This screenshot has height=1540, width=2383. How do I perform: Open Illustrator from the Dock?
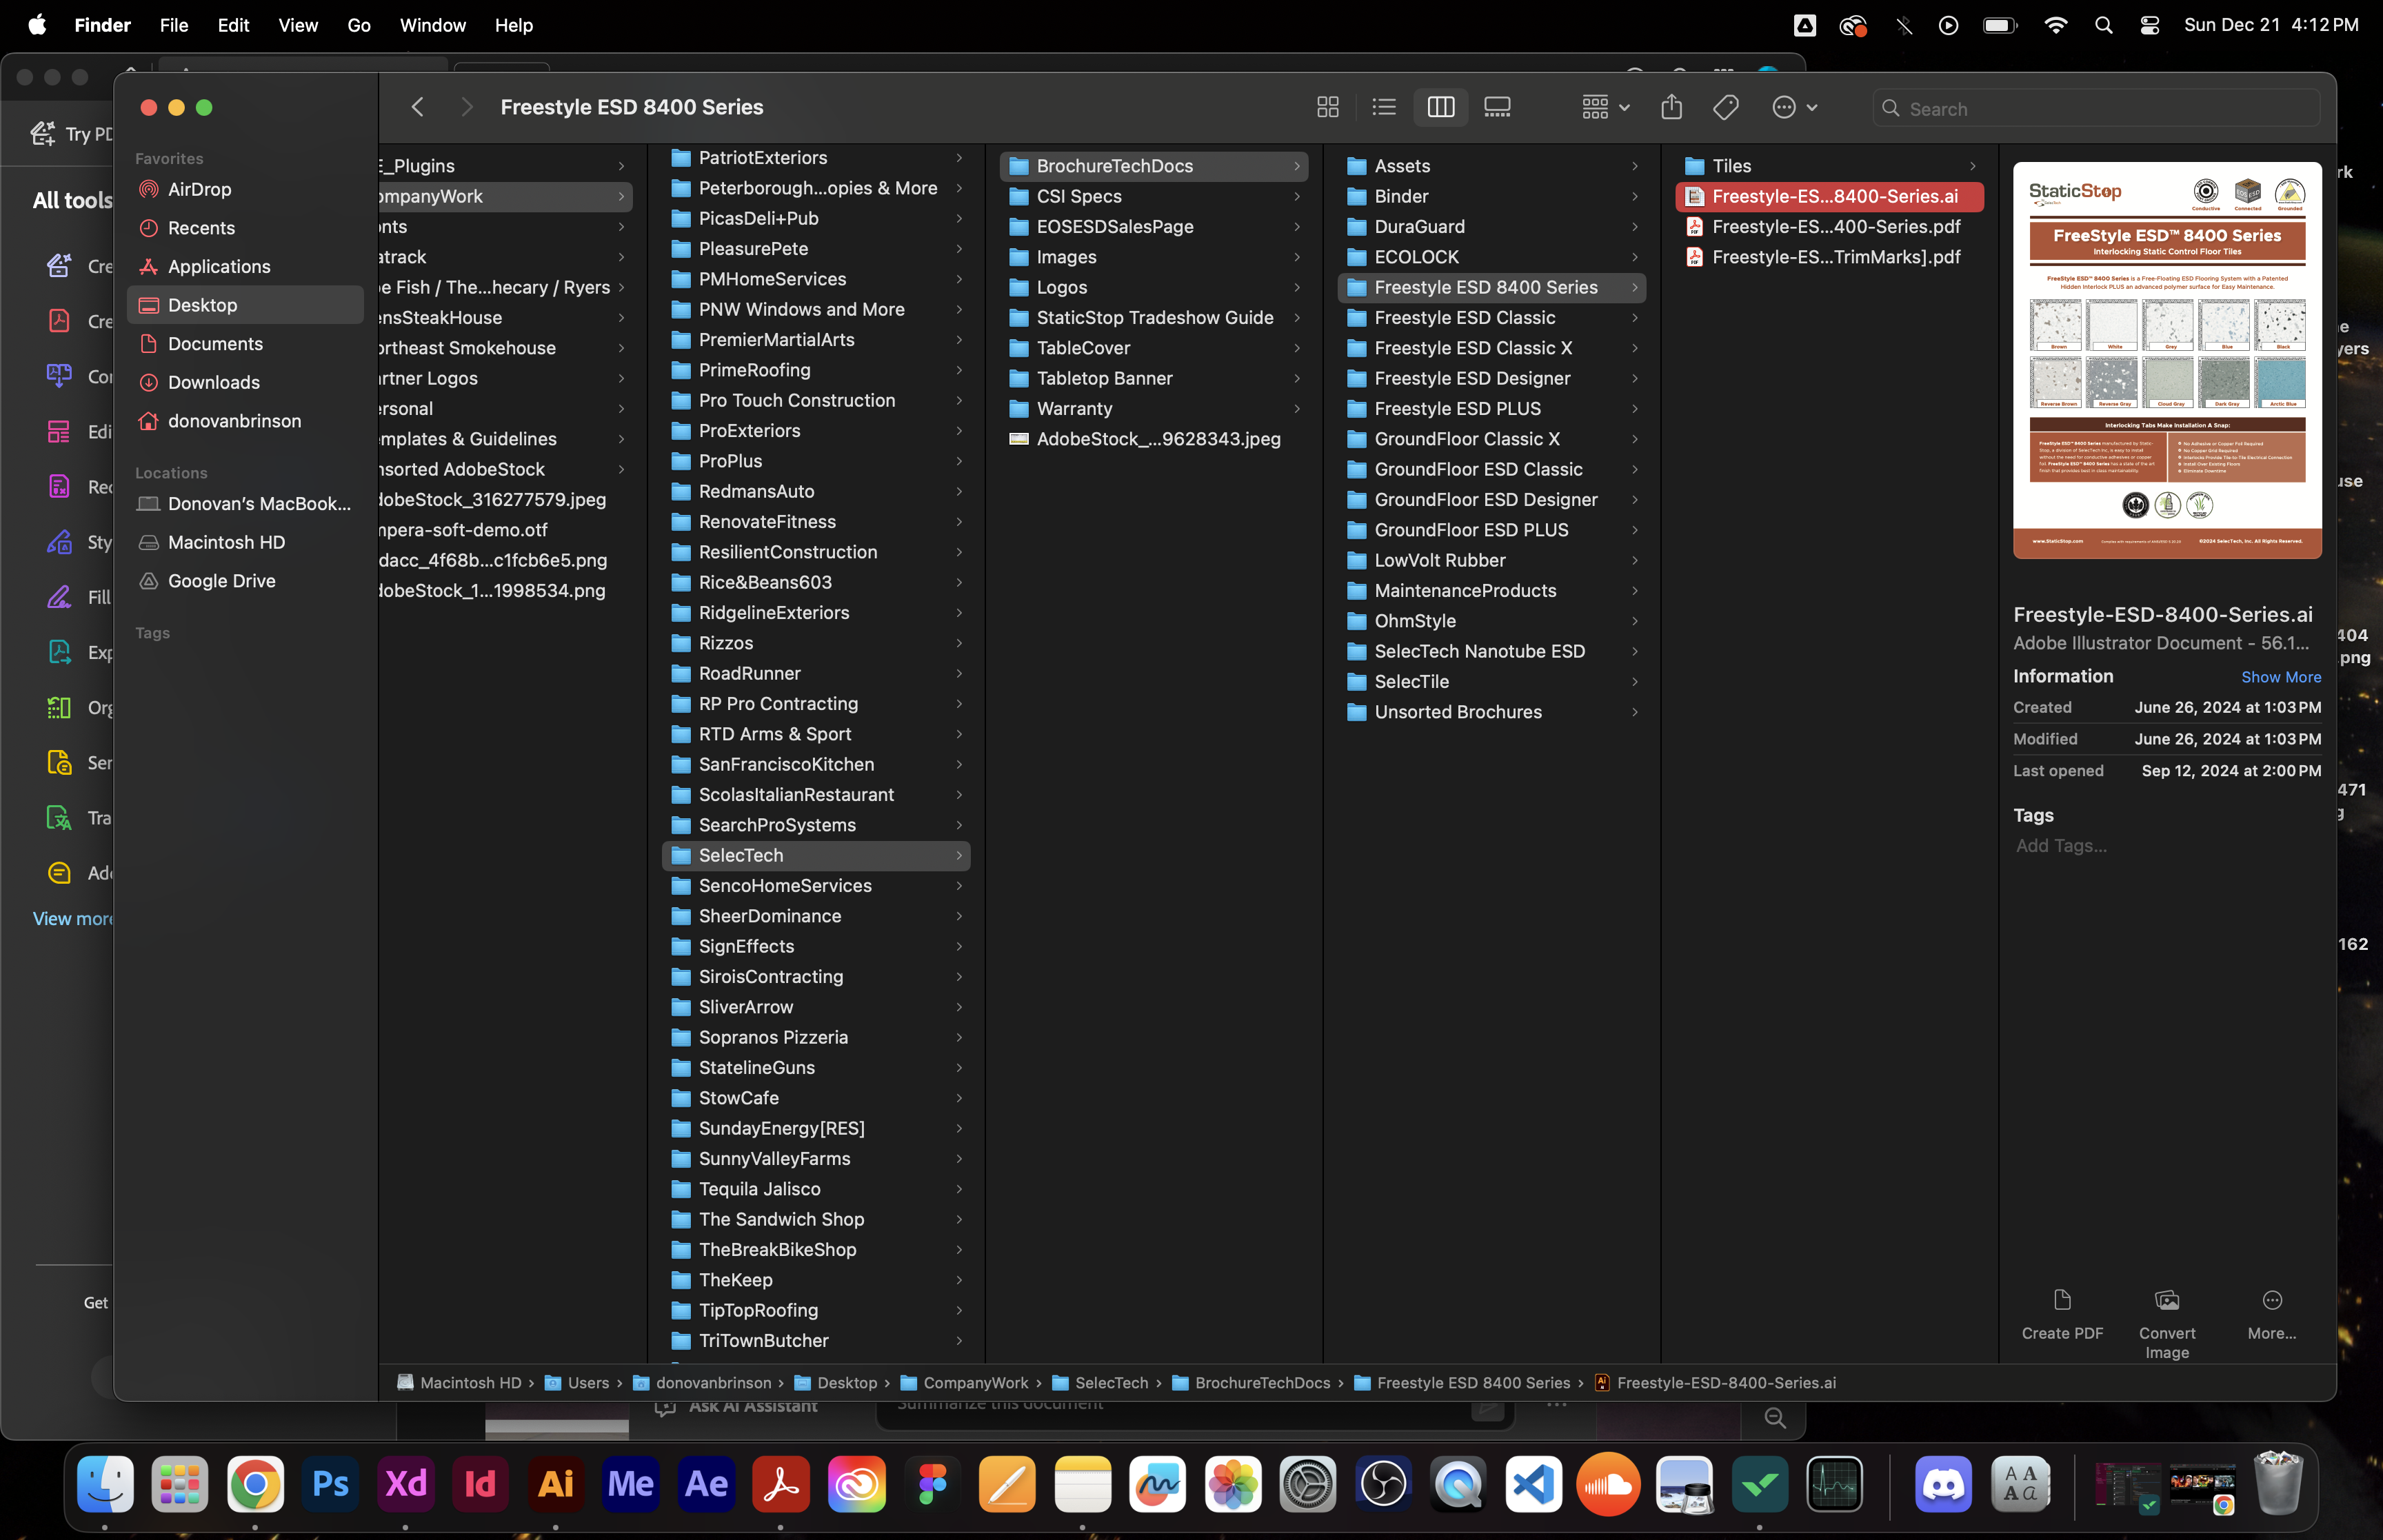click(556, 1484)
